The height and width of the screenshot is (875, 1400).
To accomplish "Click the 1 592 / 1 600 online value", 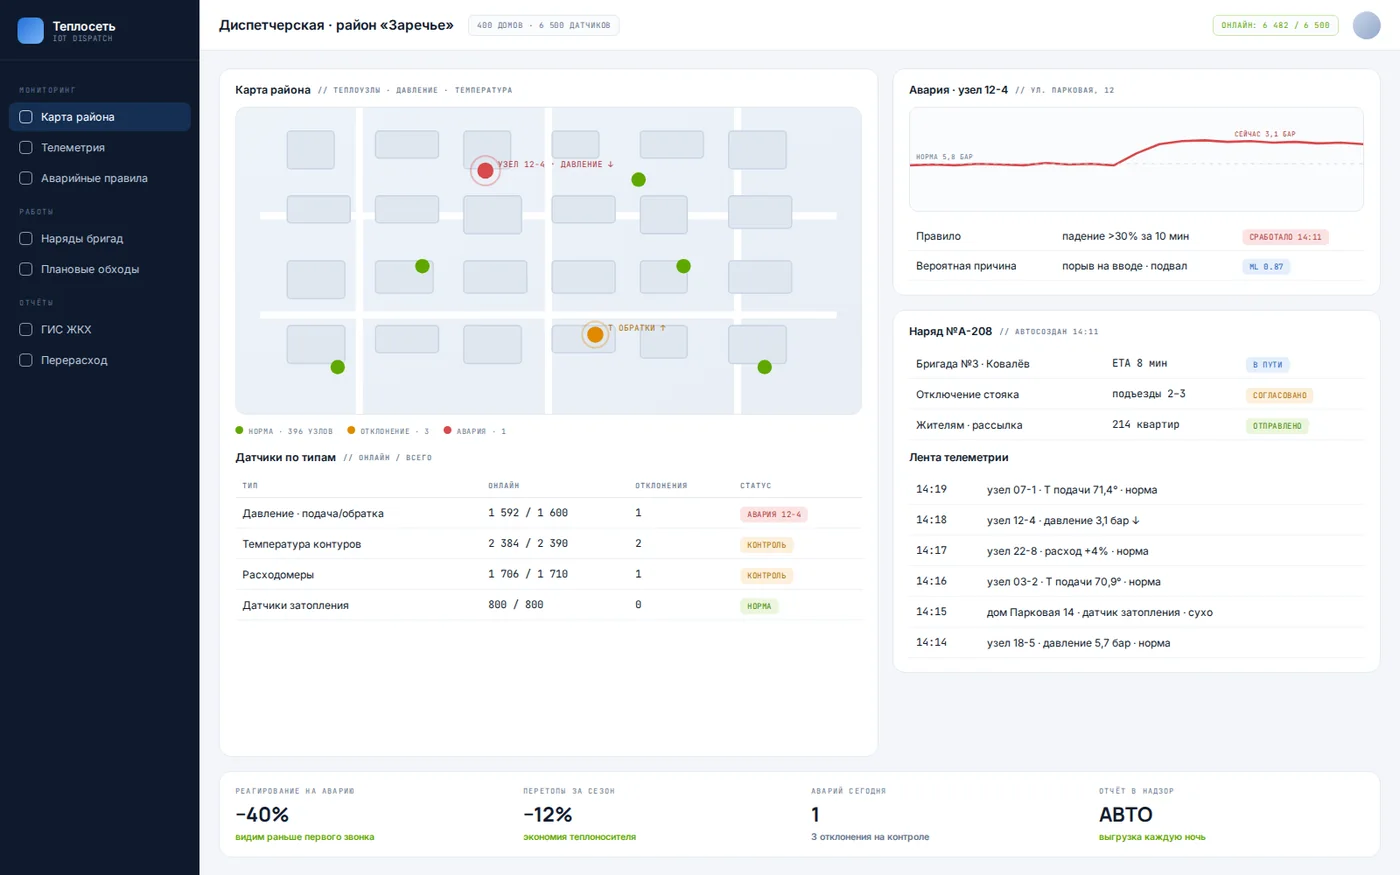I will 528,513.
